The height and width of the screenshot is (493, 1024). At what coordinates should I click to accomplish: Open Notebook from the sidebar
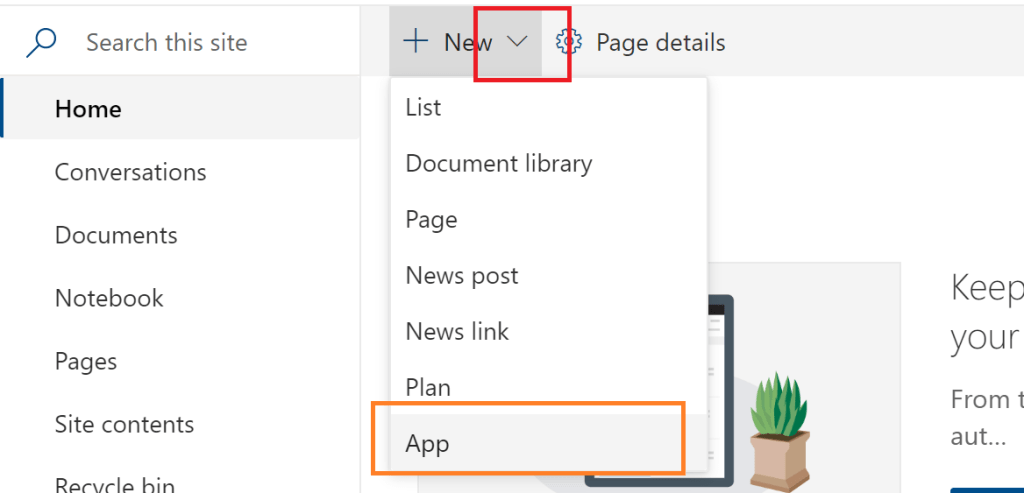pyautogui.click(x=109, y=298)
